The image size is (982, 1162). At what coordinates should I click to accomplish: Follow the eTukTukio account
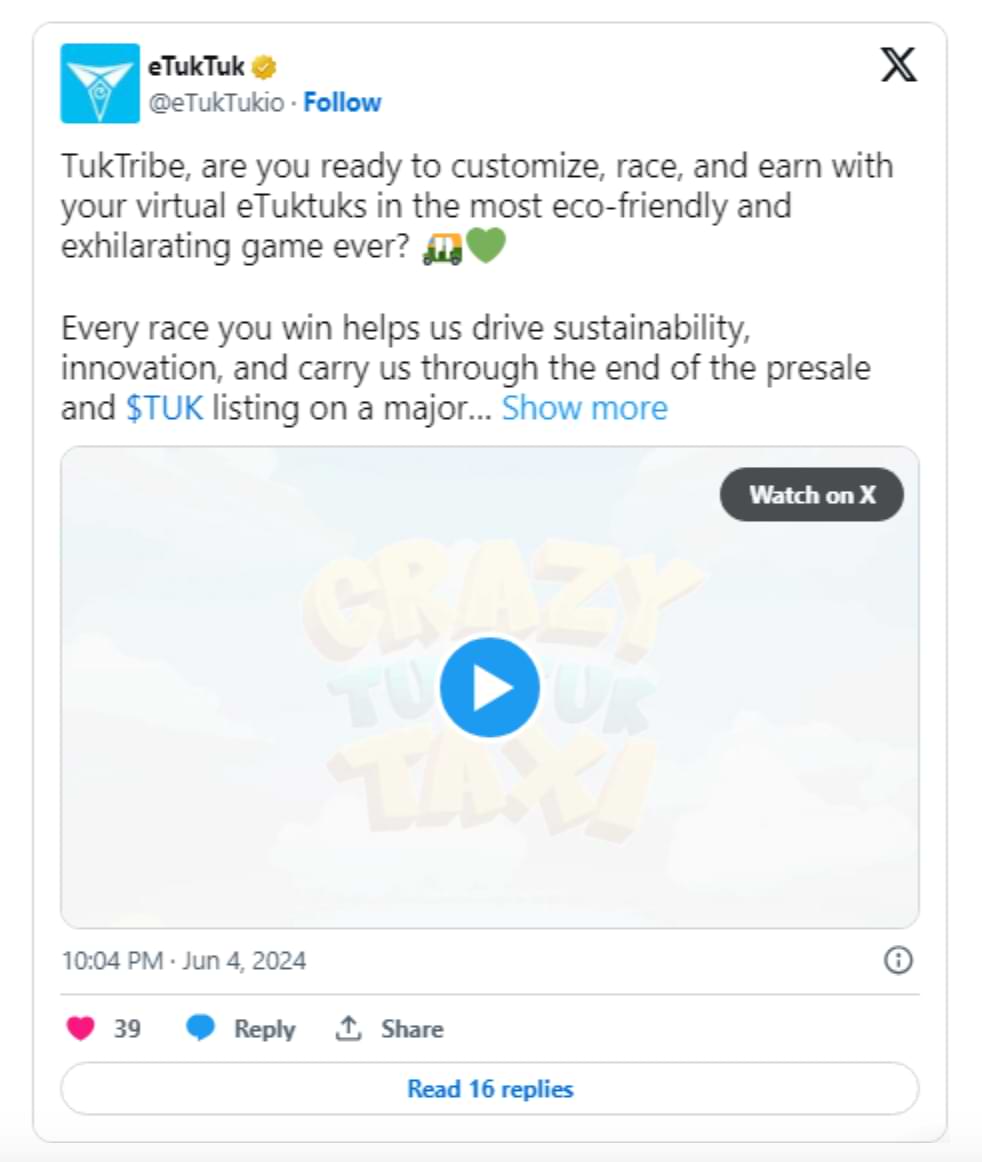pyautogui.click(x=342, y=102)
